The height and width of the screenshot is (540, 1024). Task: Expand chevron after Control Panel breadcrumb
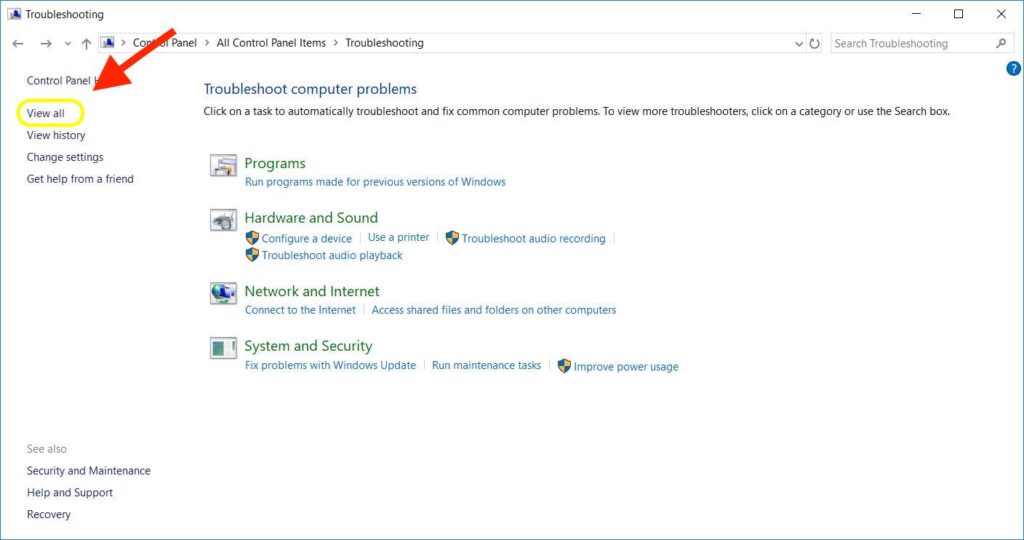207,43
